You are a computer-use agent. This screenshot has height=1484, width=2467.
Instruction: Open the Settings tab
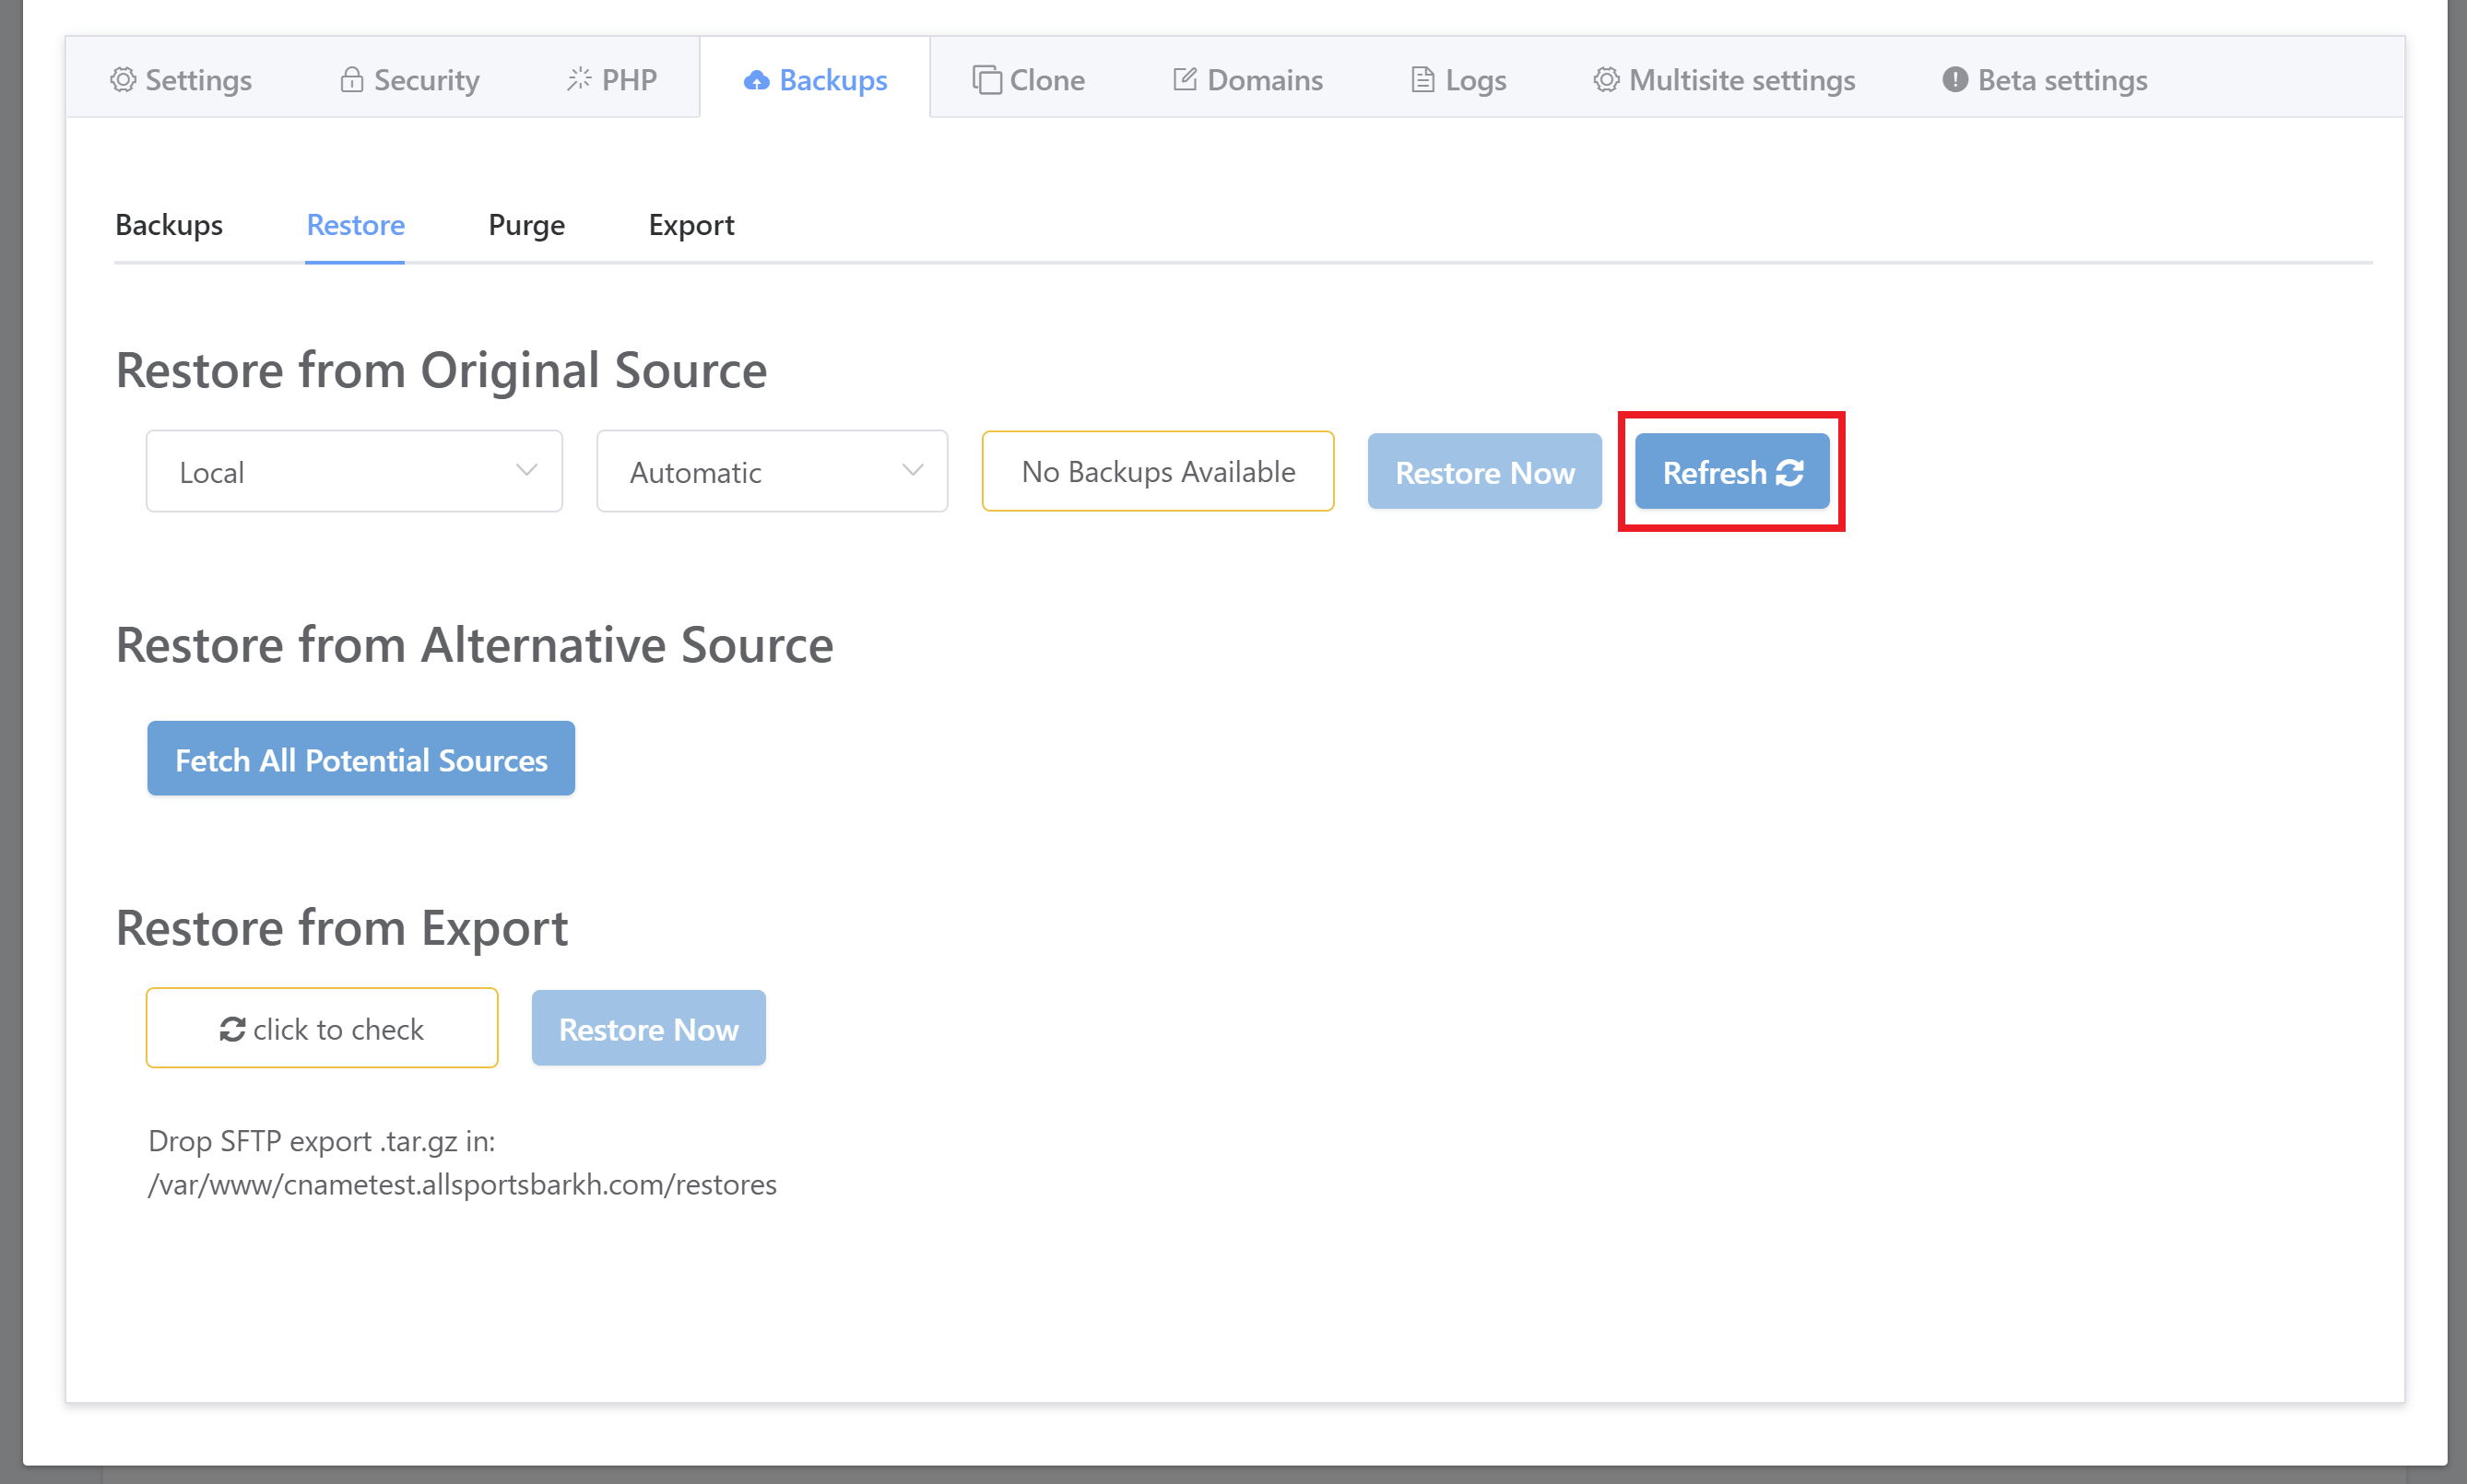click(x=181, y=80)
